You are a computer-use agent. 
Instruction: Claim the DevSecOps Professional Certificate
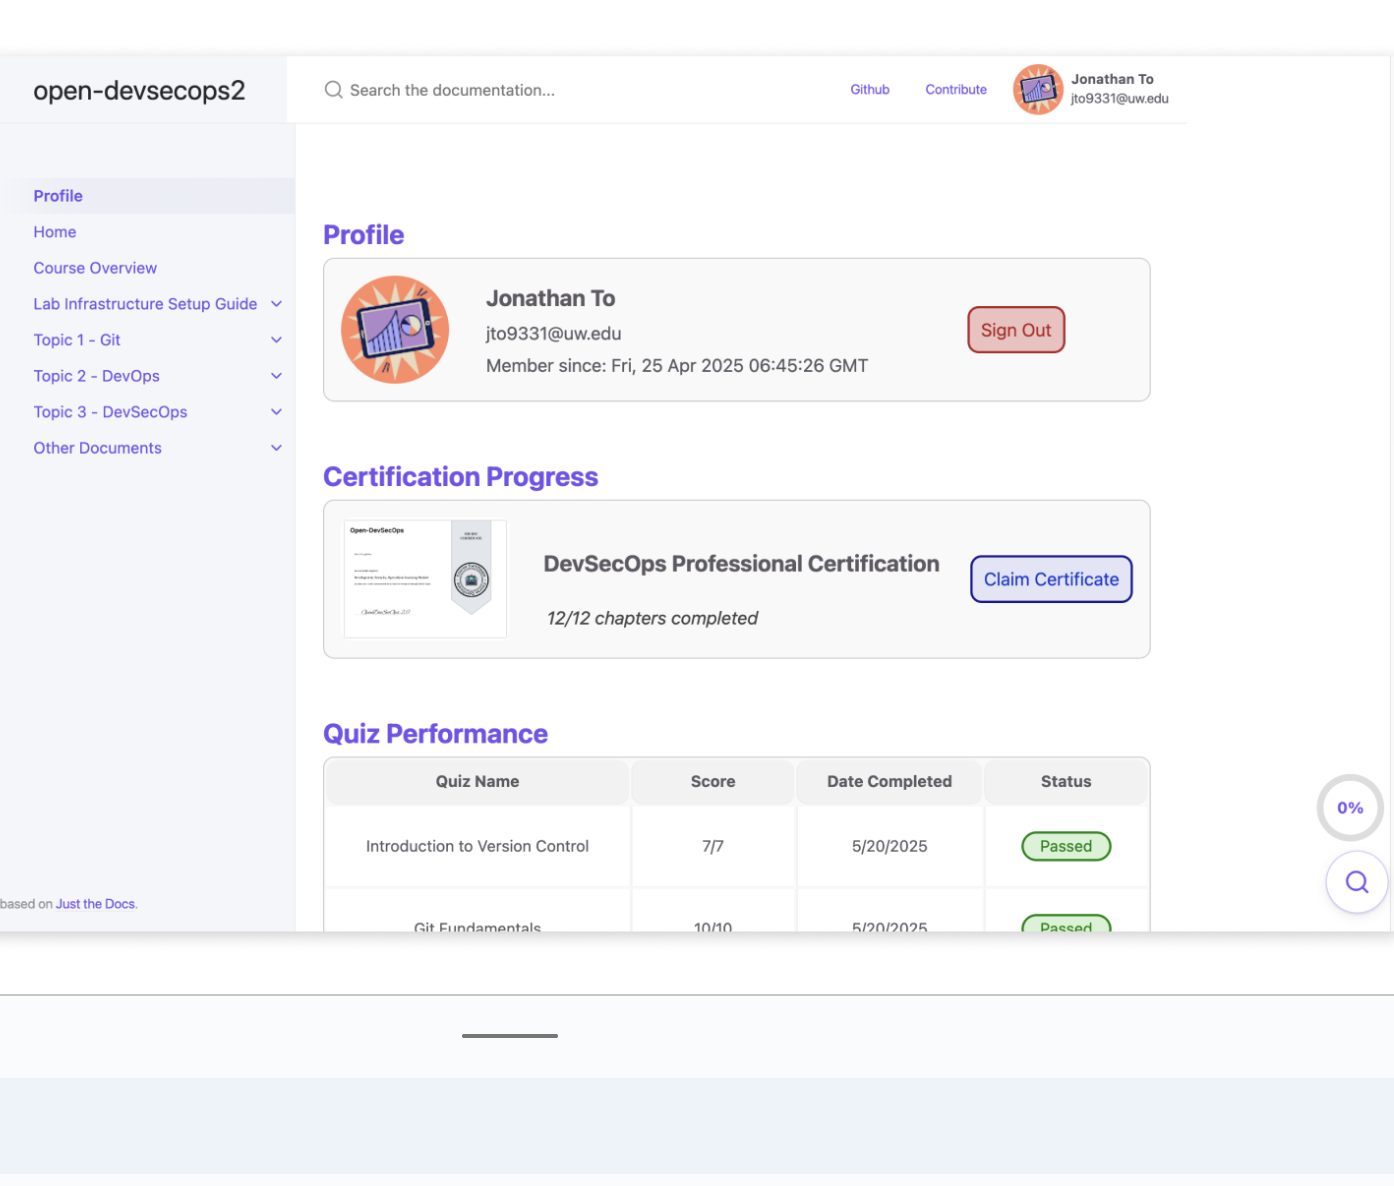(x=1051, y=579)
